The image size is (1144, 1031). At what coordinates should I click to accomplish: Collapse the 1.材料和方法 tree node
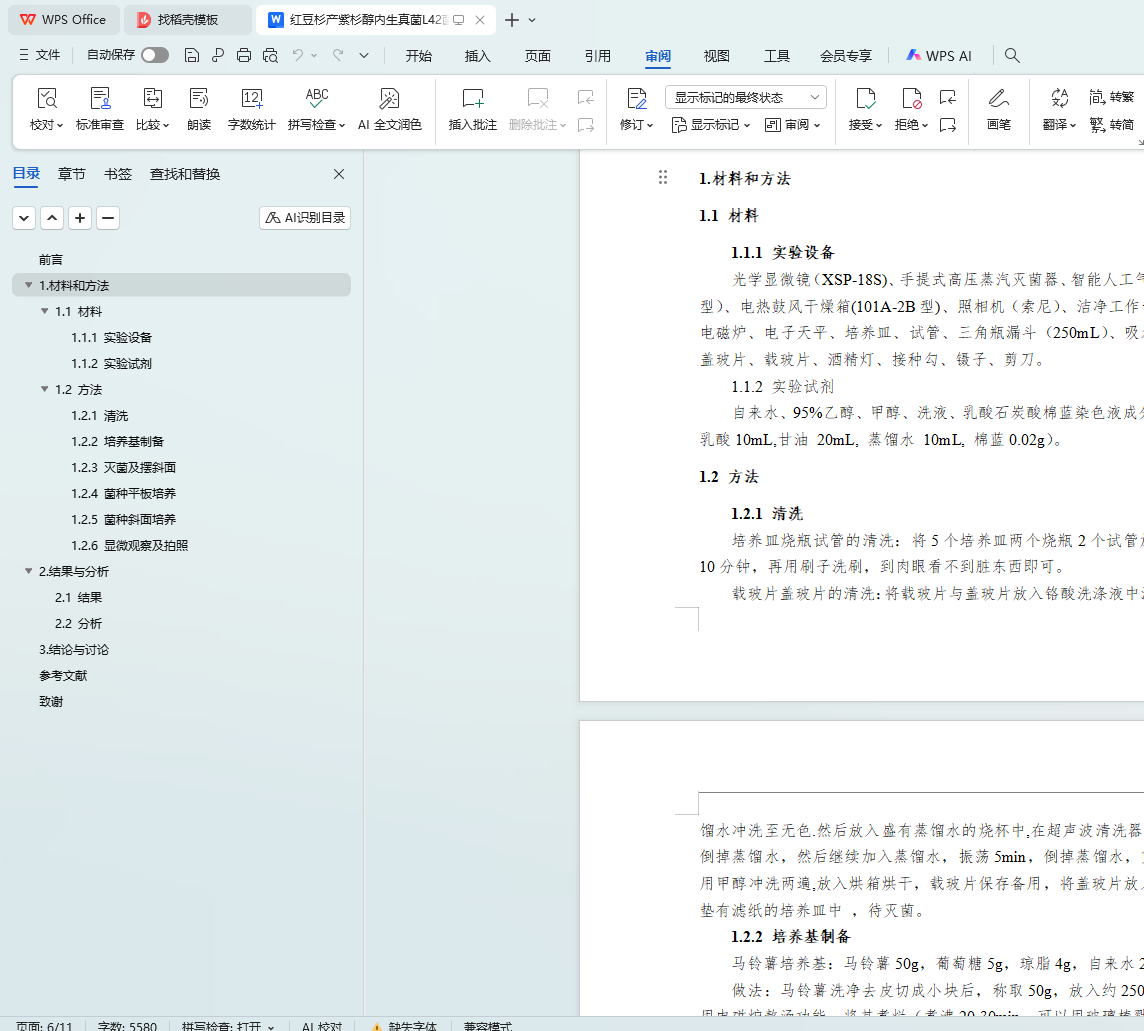(x=28, y=286)
